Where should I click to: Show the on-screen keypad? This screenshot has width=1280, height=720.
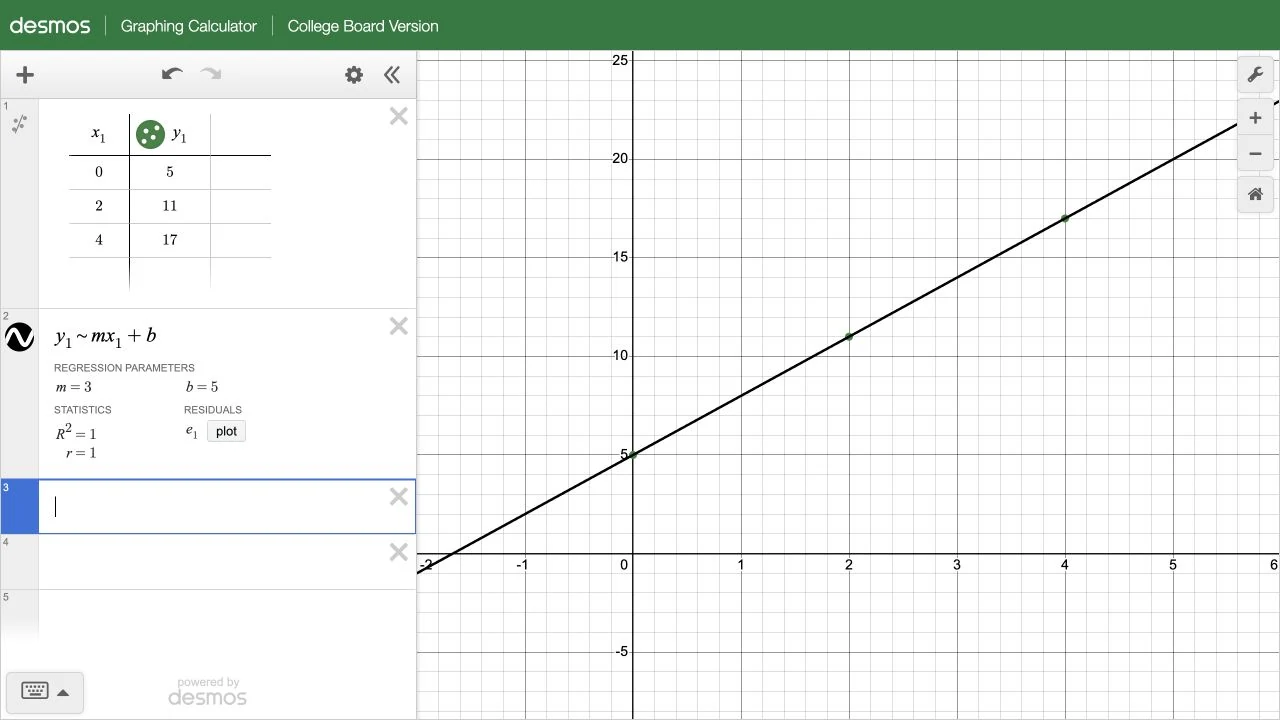pyautogui.click(x=35, y=691)
